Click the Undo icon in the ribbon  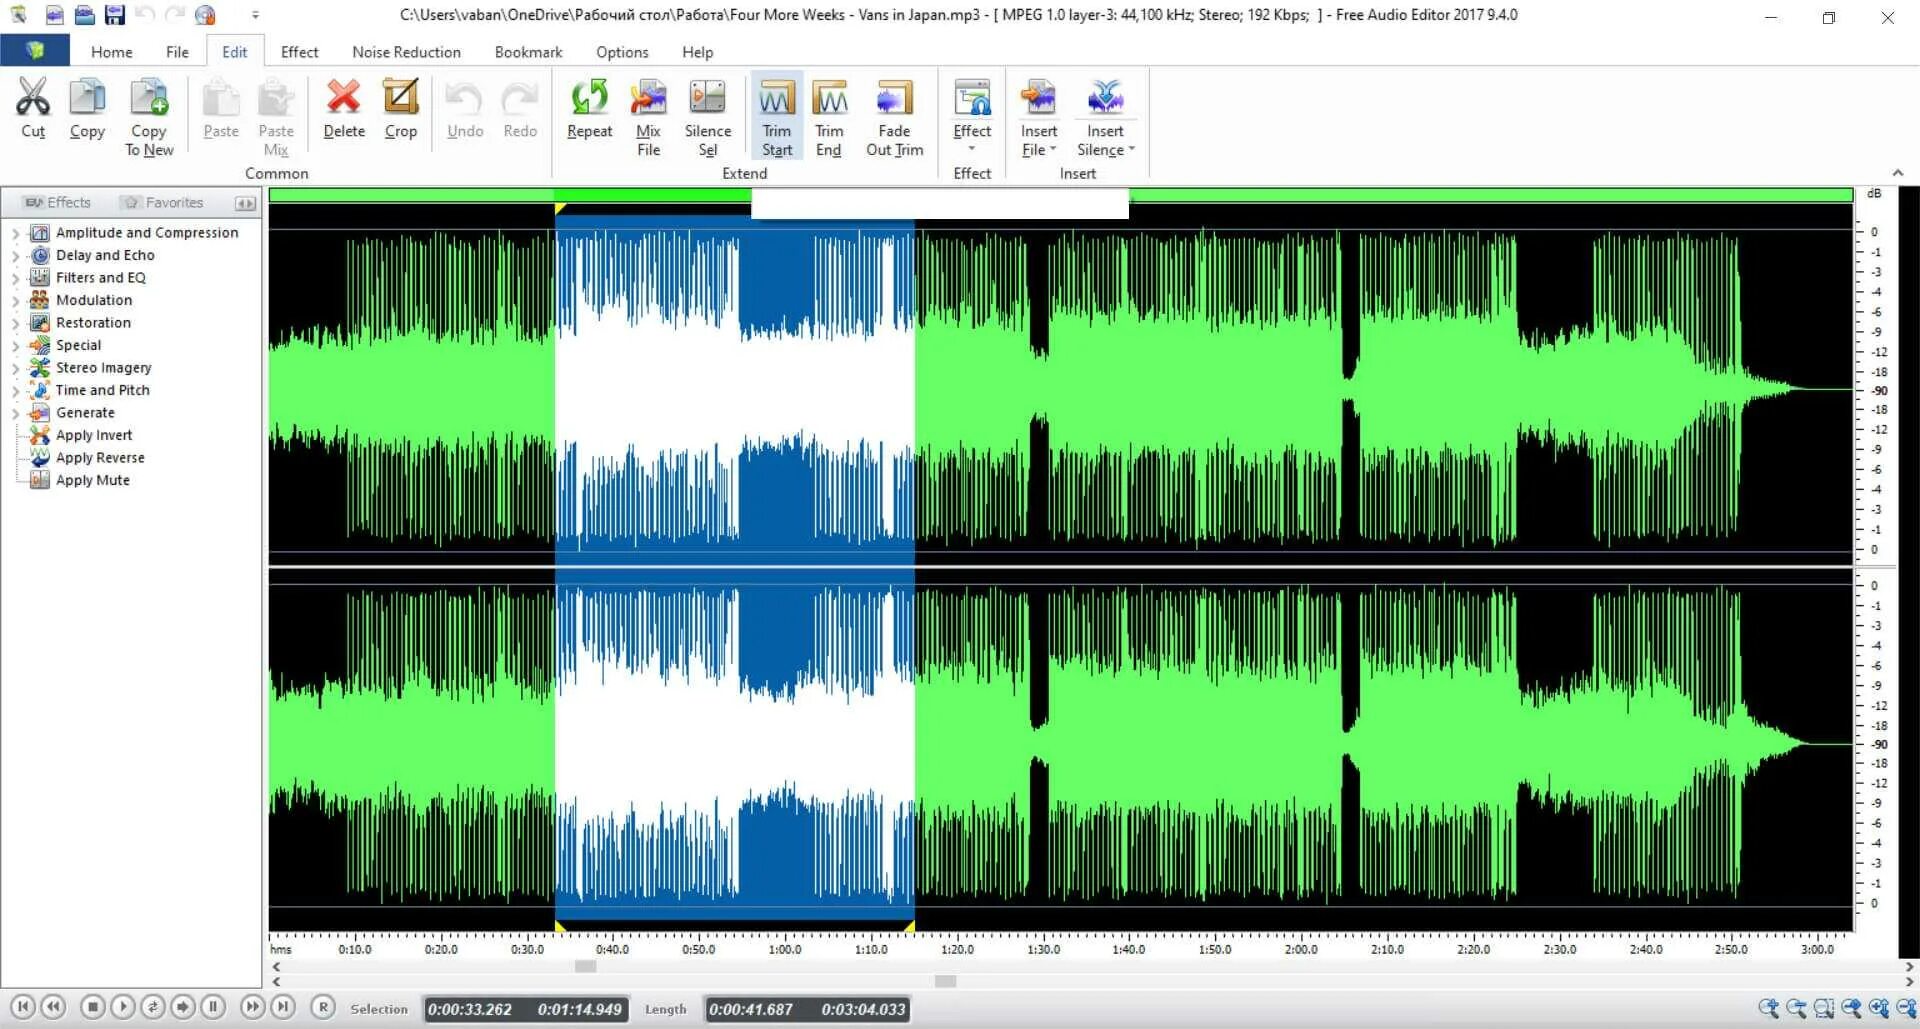[x=465, y=108]
